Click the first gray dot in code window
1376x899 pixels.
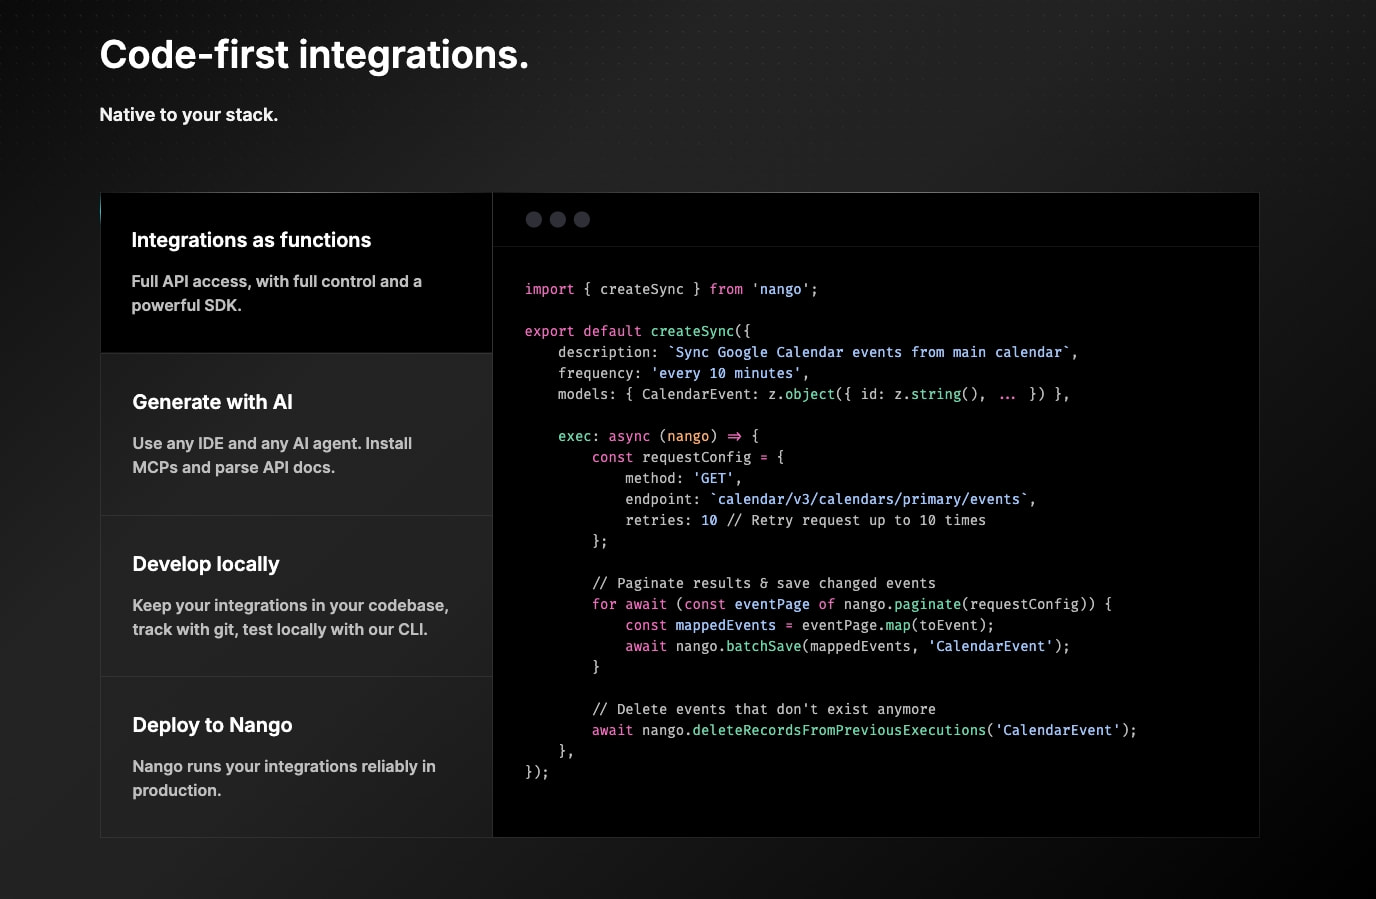534,220
